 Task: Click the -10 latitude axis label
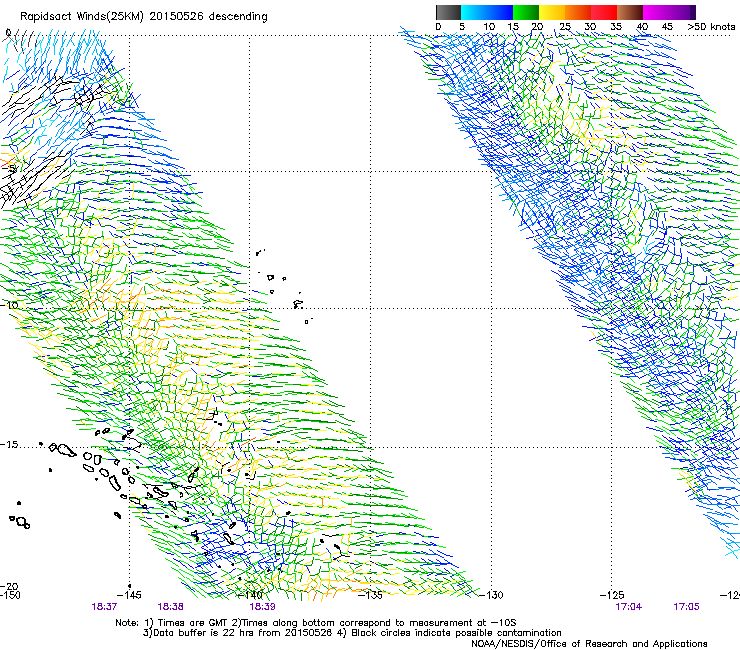(9, 305)
